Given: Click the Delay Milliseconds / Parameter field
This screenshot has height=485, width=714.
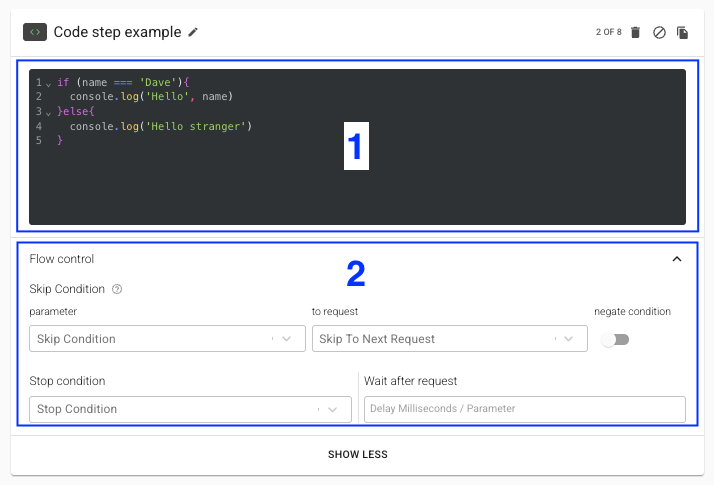Looking at the screenshot, I should 524,409.
